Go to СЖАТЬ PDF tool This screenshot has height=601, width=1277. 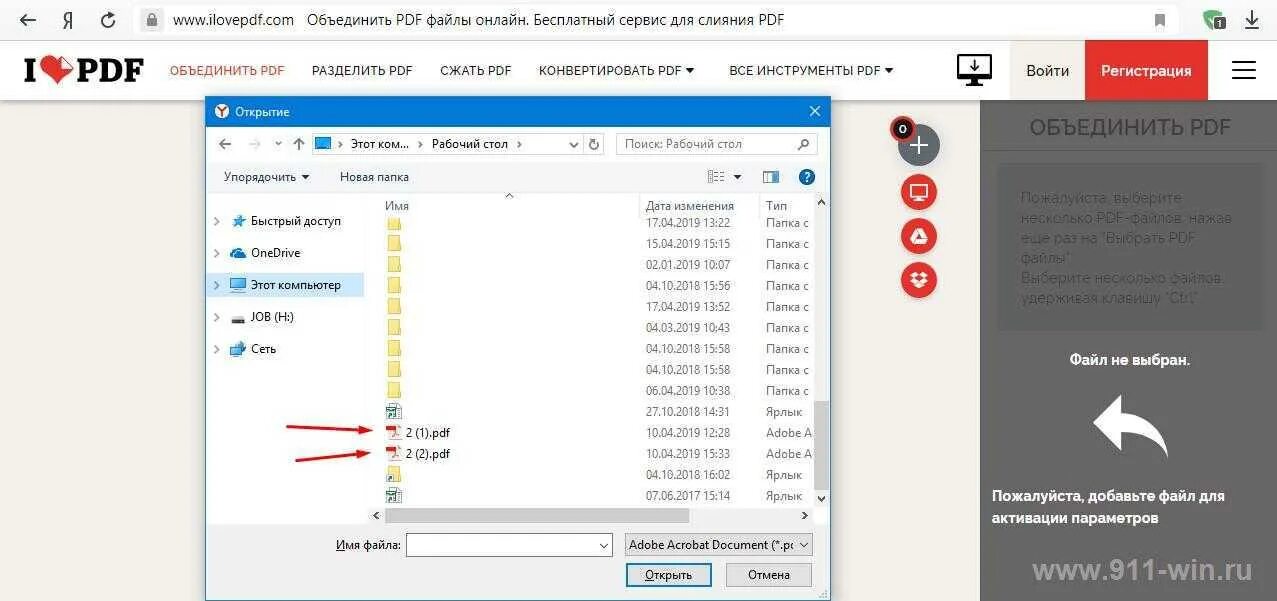476,70
